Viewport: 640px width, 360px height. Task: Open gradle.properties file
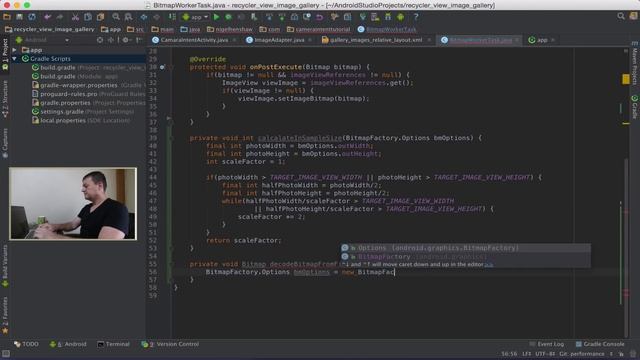pos(89,103)
